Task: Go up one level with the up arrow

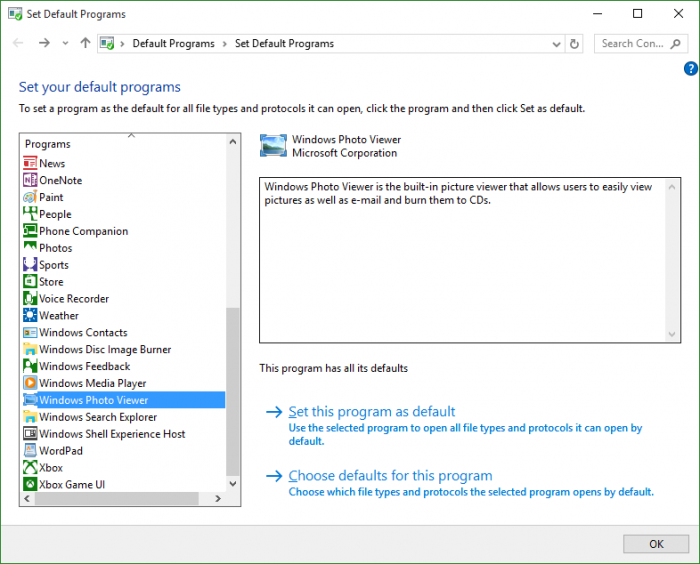Action: pos(85,43)
